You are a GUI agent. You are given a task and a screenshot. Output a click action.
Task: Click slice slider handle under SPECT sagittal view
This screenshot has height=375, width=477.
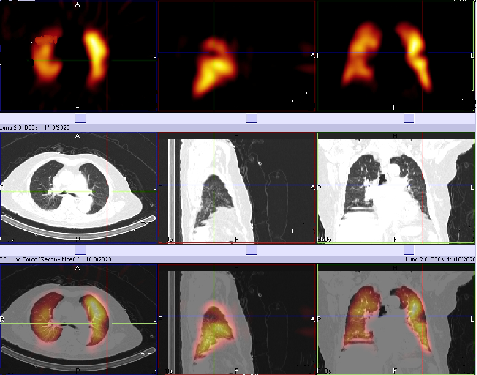point(251,119)
